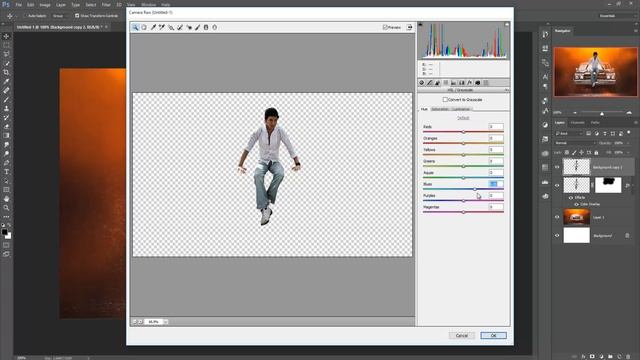Select the Gradient tool in Photoshop toolbox
640x360 pixels.
click(x=6, y=136)
